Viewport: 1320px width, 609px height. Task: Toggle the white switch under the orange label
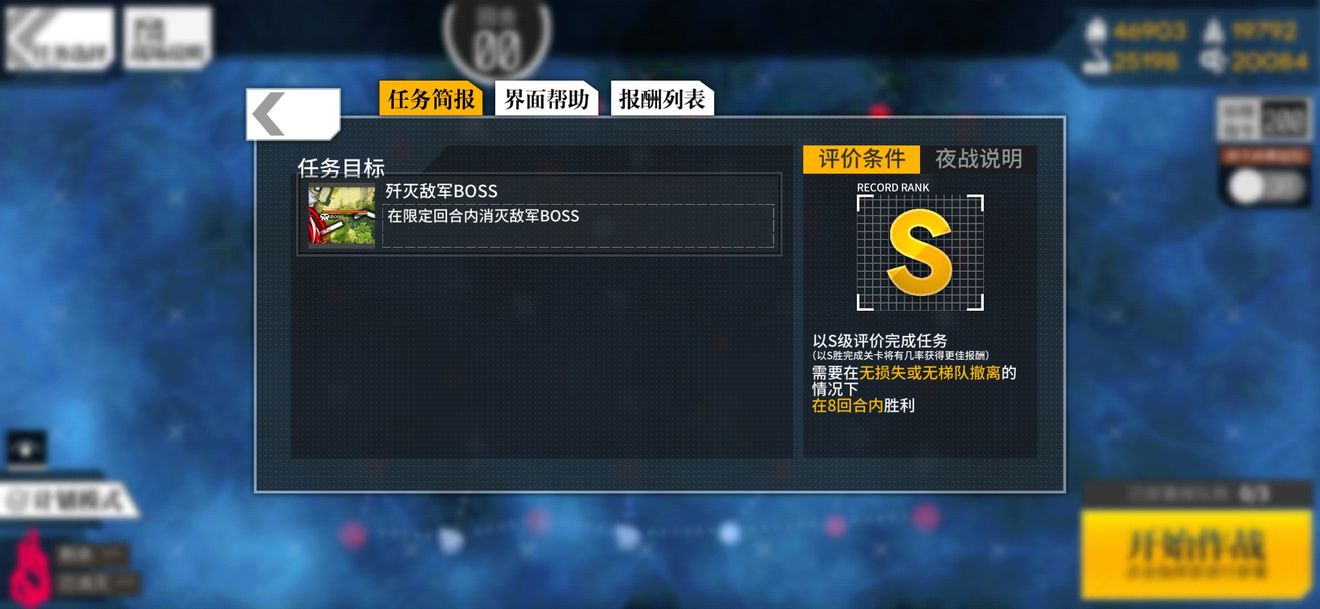pyautogui.click(x=1266, y=187)
